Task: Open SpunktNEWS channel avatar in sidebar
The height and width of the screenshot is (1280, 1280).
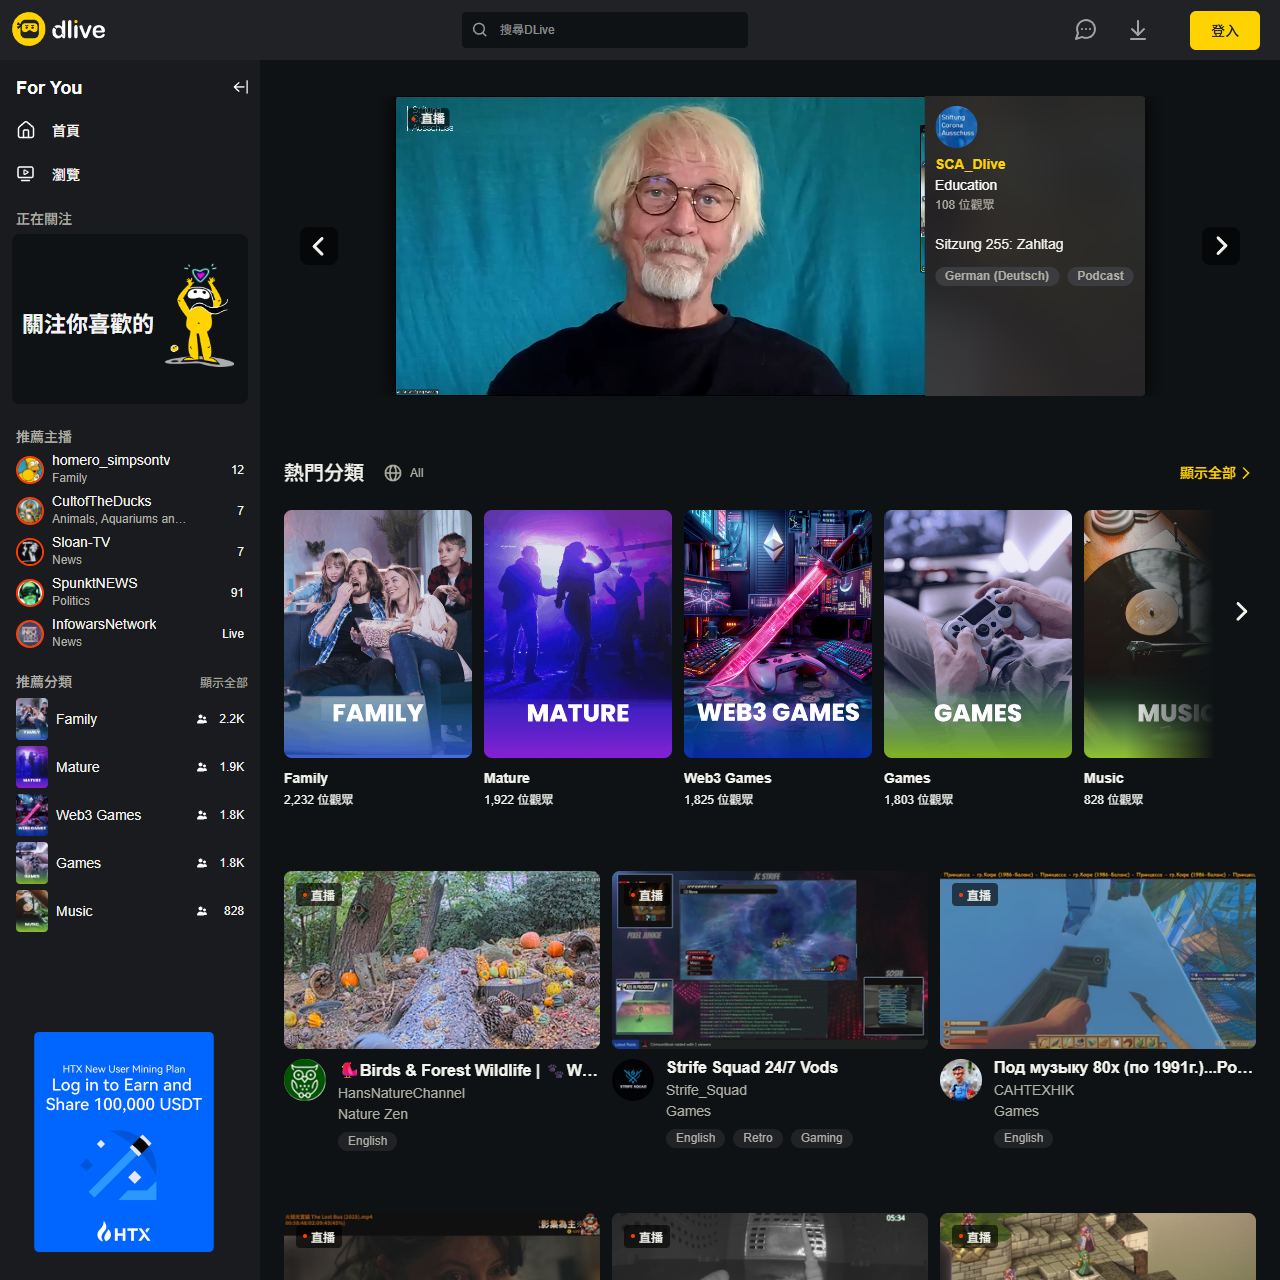Action: (x=29, y=592)
